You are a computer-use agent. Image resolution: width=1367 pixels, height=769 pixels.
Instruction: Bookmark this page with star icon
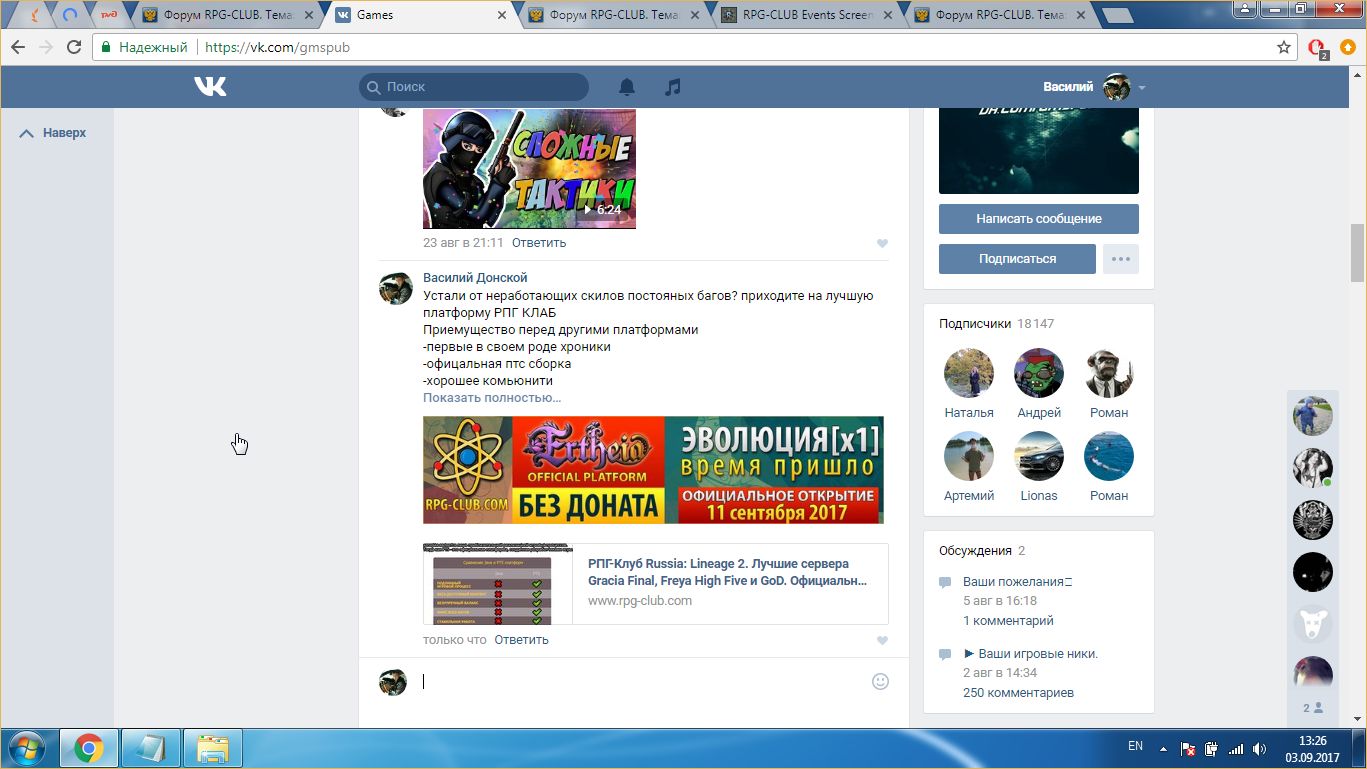click(x=1284, y=47)
